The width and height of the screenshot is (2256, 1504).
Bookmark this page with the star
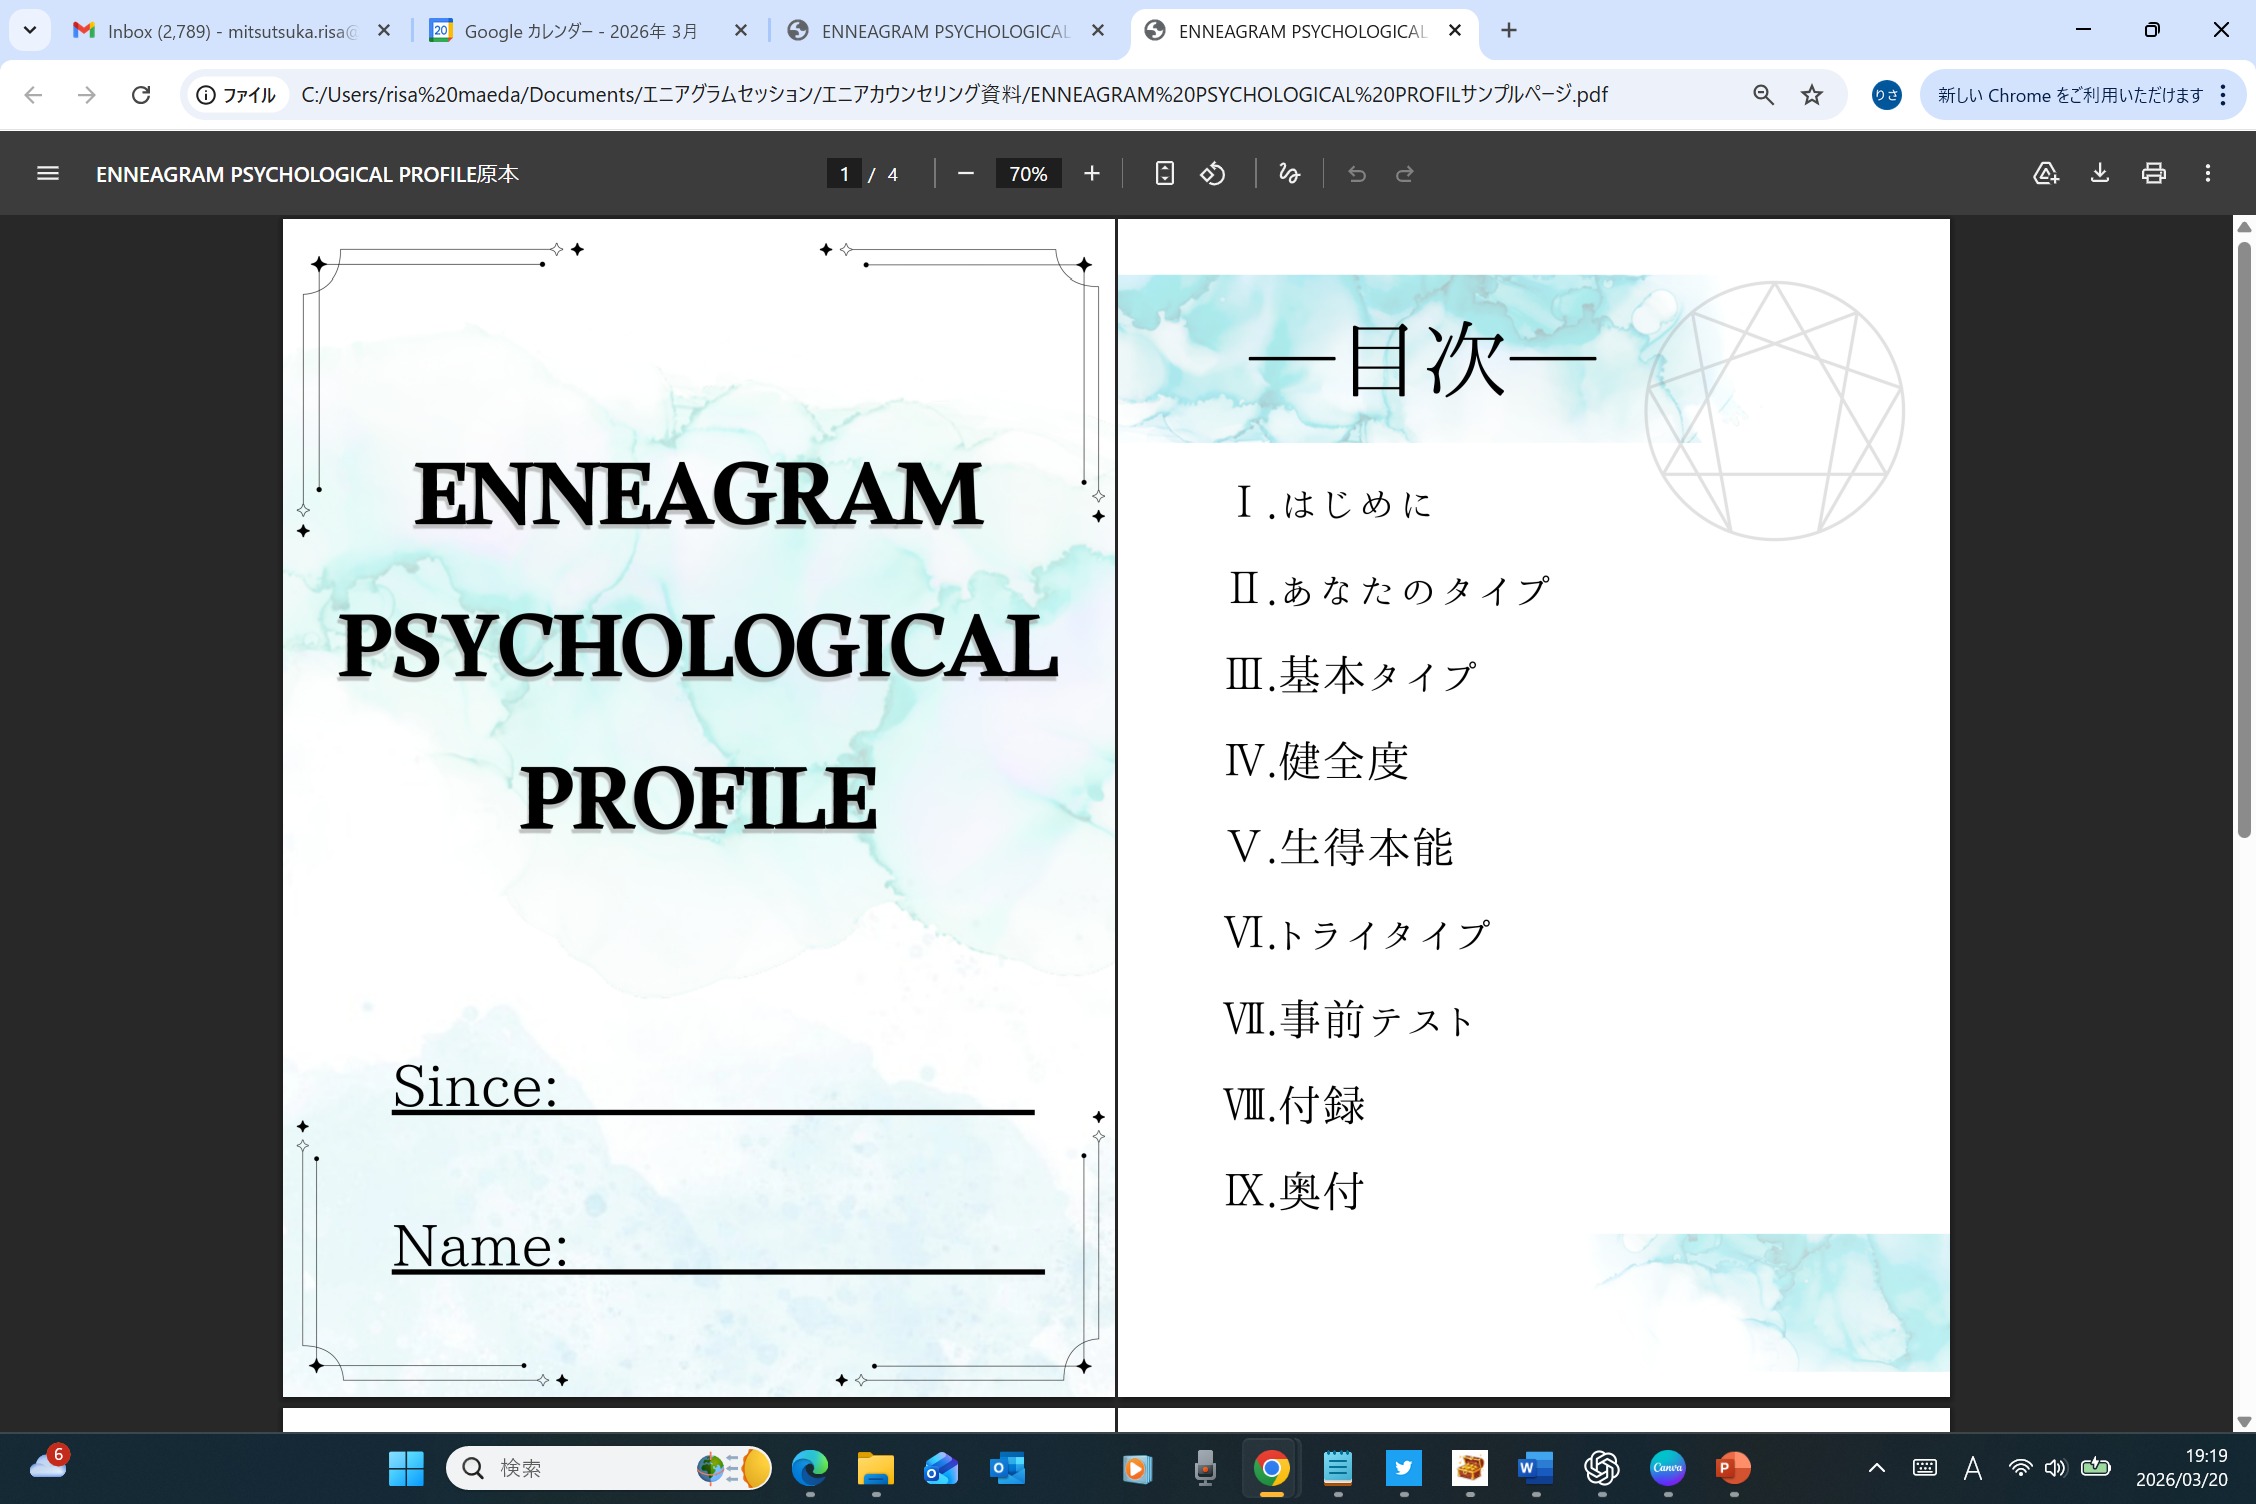(1811, 95)
